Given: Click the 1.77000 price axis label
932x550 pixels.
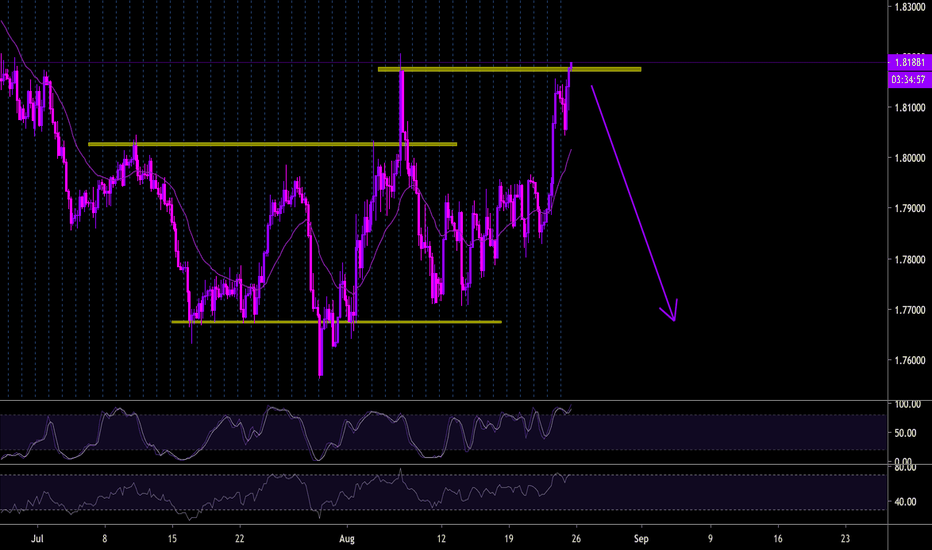Looking at the screenshot, I should (910, 310).
